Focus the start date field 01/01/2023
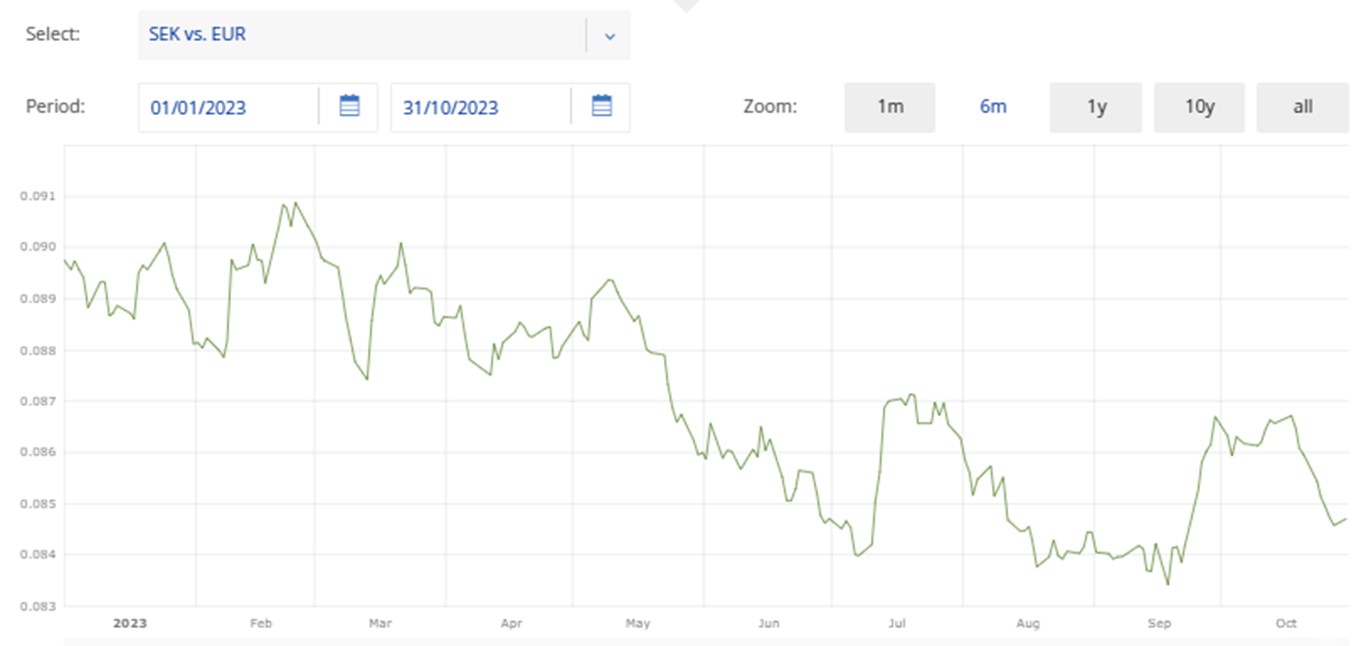Viewport: 1361px width, 646px height. pos(228,108)
